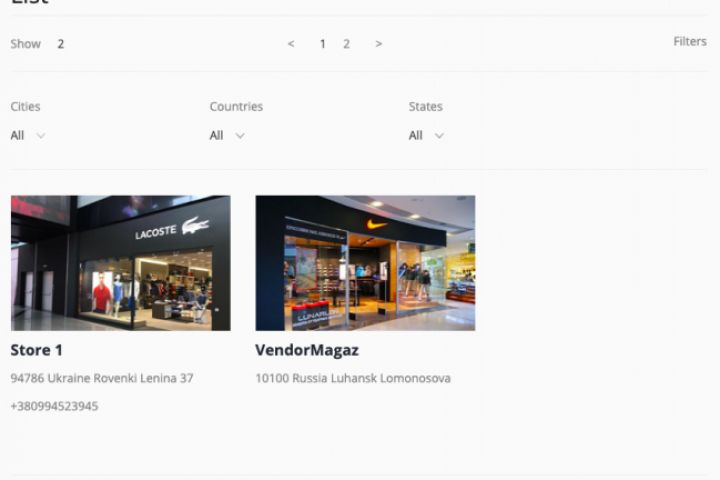Change the Show items count value 2
The width and height of the screenshot is (720, 480).
(x=61, y=44)
